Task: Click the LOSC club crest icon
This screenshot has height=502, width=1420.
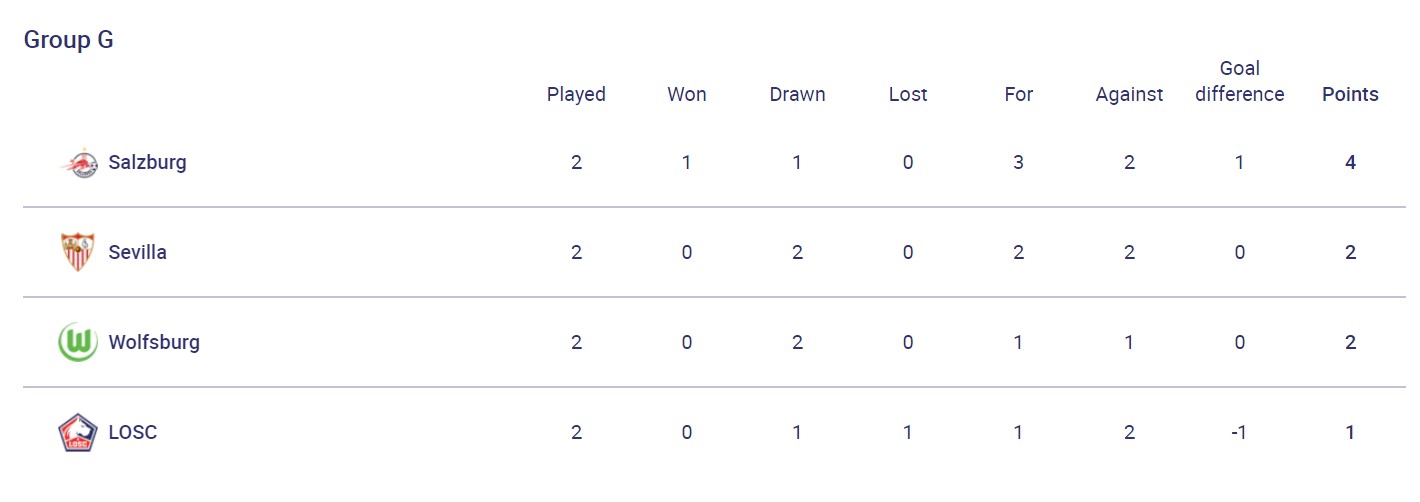Action: click(x=78, y=432)
